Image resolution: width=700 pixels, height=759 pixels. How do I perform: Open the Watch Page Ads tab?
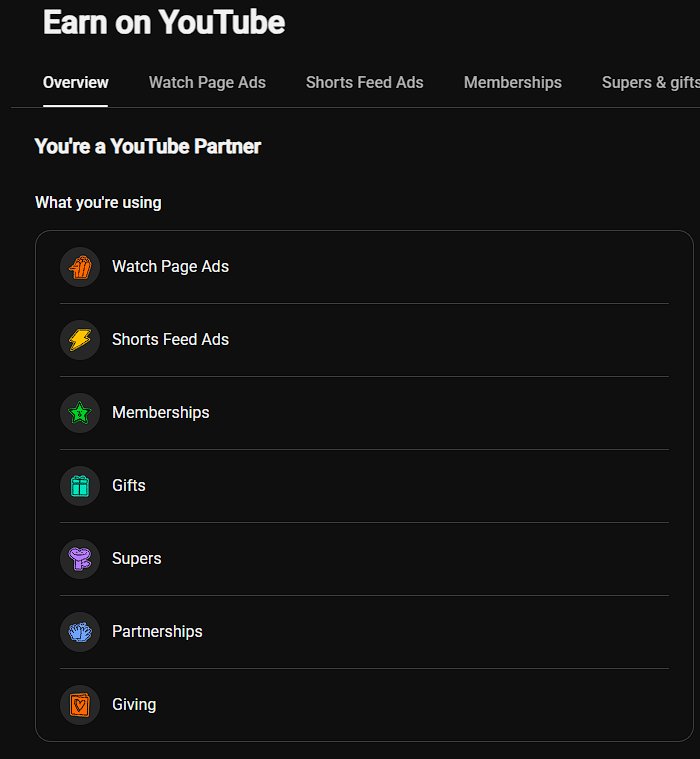point(207,83)
